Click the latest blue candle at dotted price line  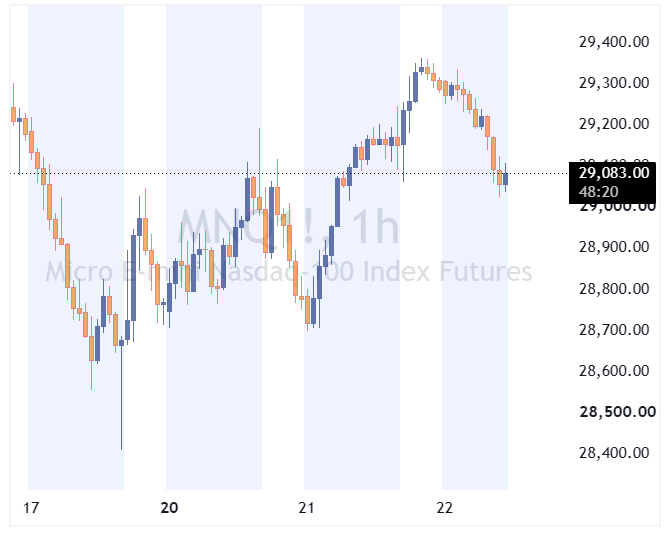(x=505, y=179)
